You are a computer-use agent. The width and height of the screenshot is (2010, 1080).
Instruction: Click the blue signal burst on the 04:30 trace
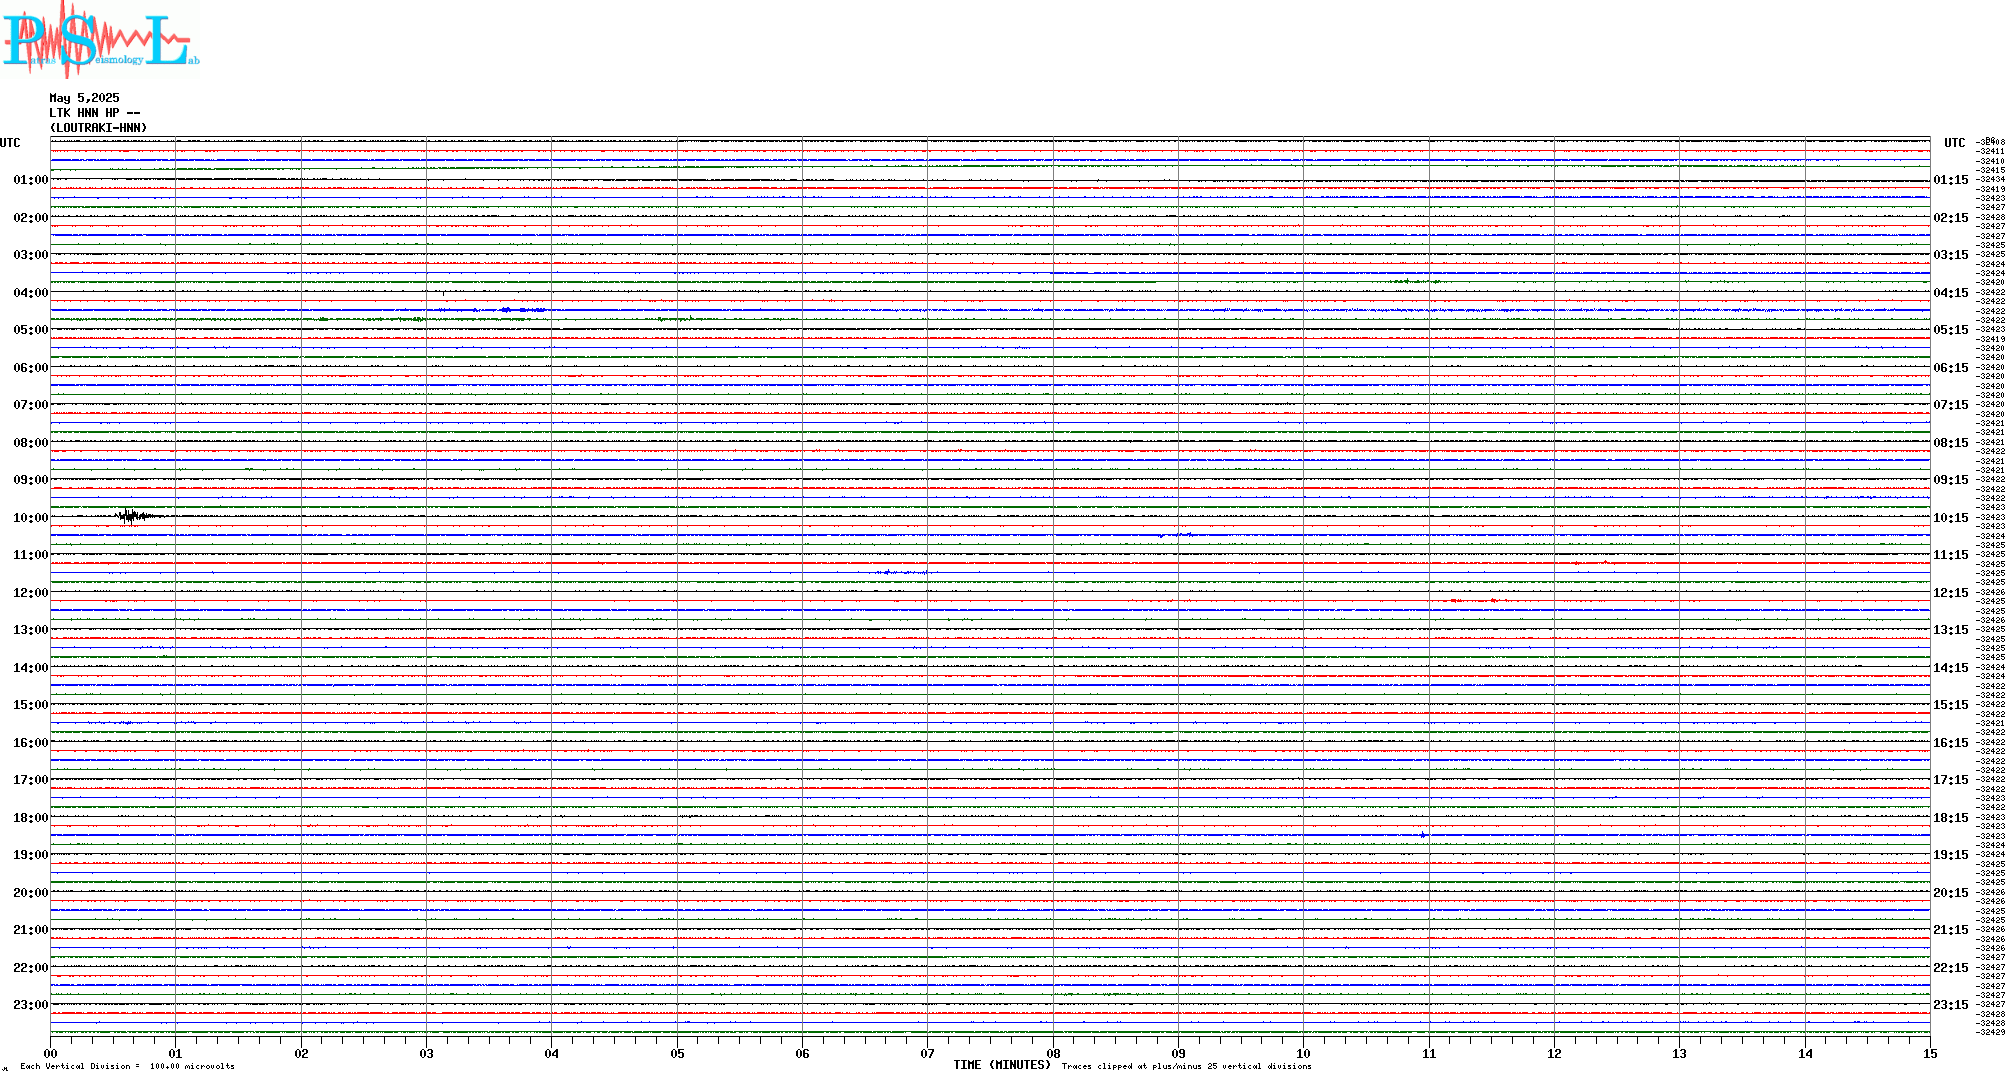pyautogui.click(x=522, y=310)
